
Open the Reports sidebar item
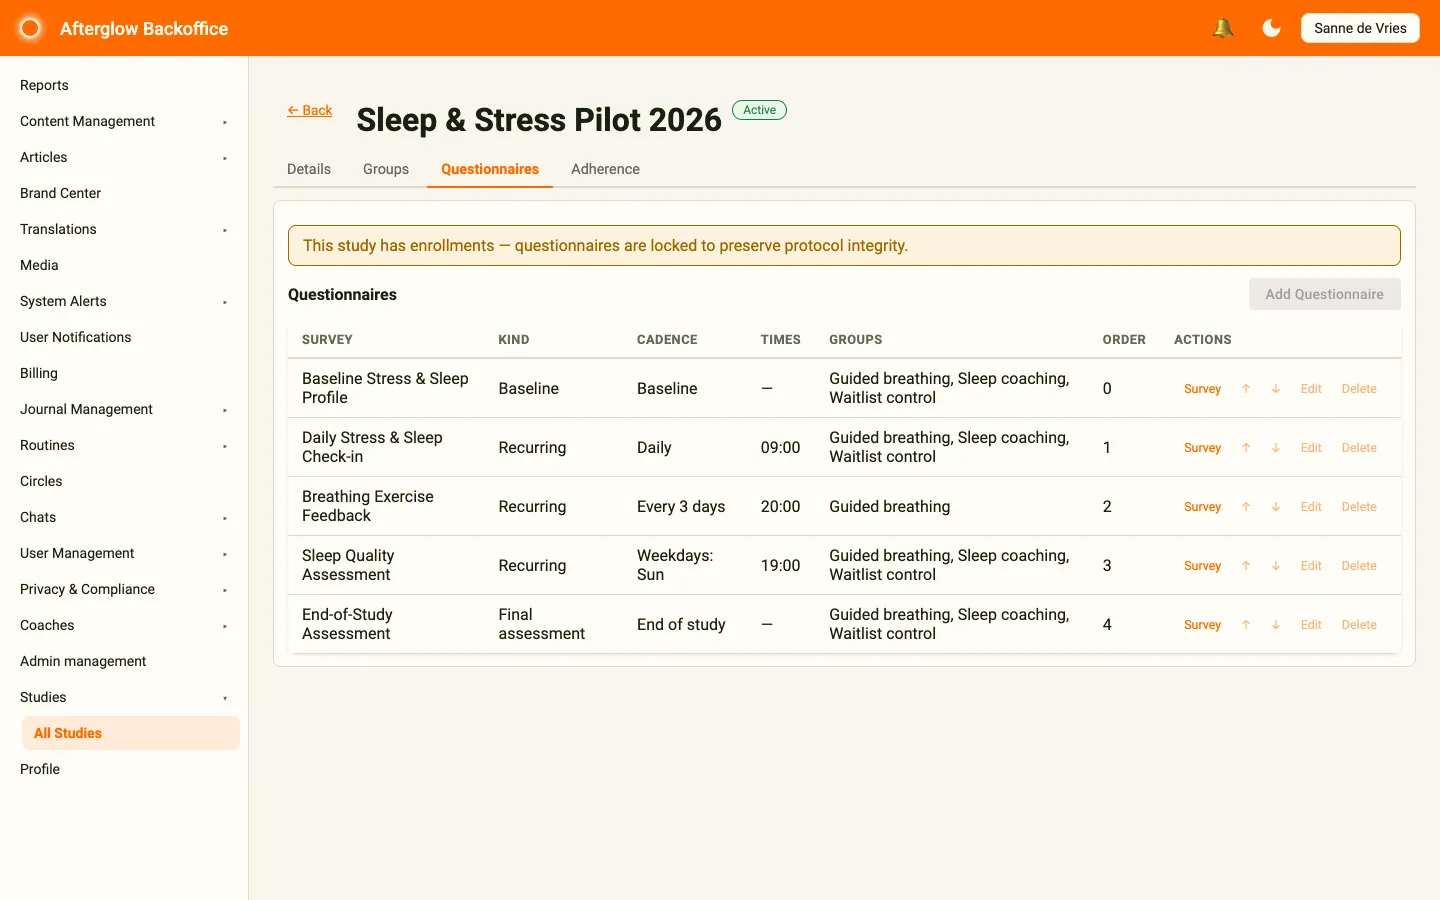124,86
